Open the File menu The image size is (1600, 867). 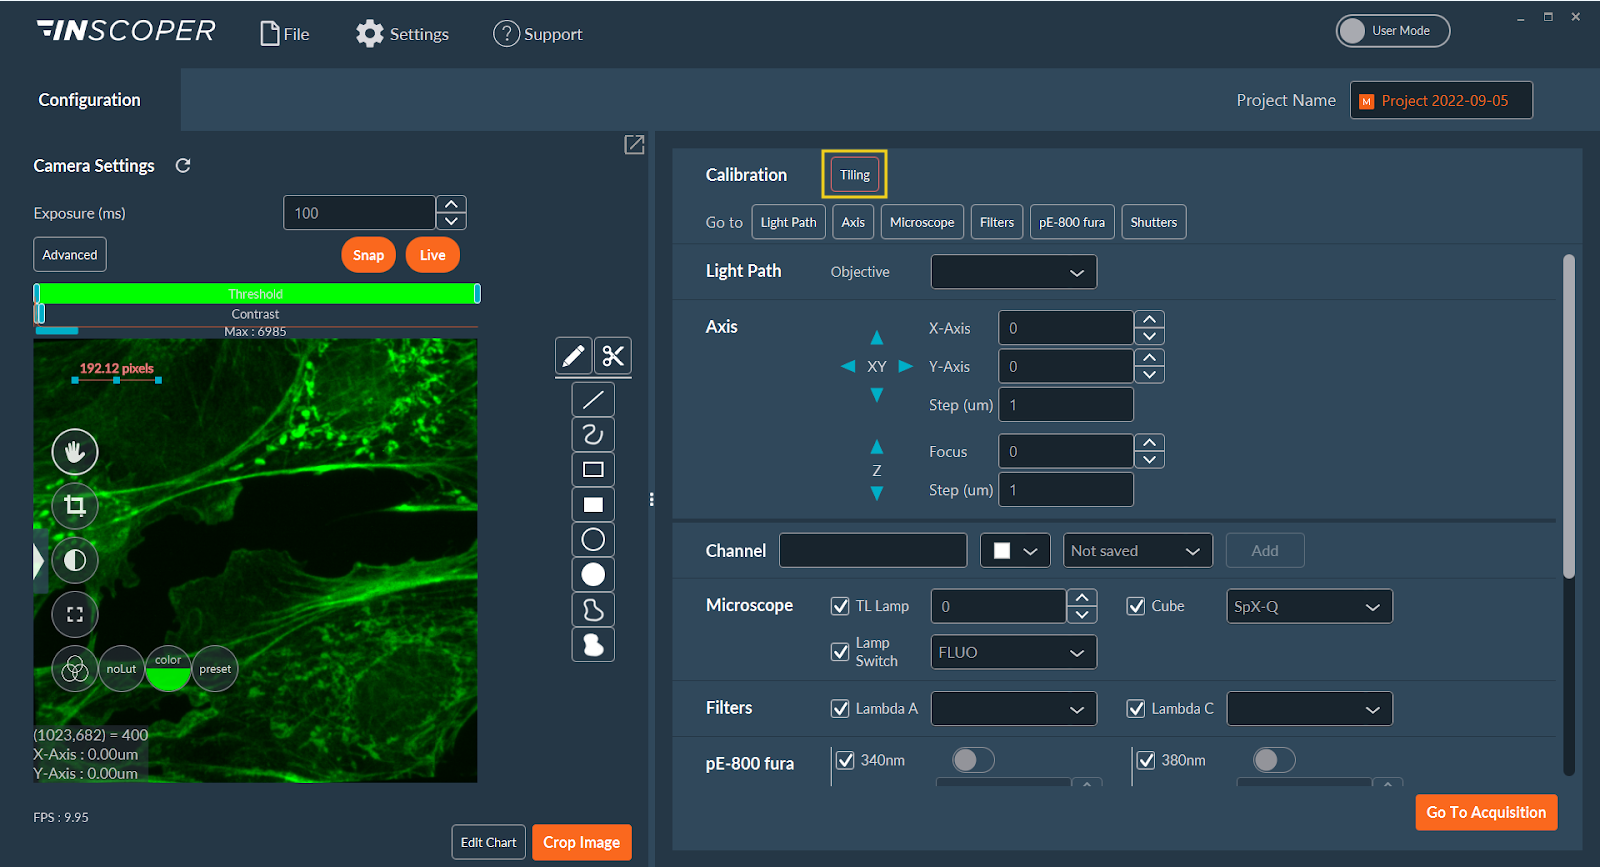[285, 34]
